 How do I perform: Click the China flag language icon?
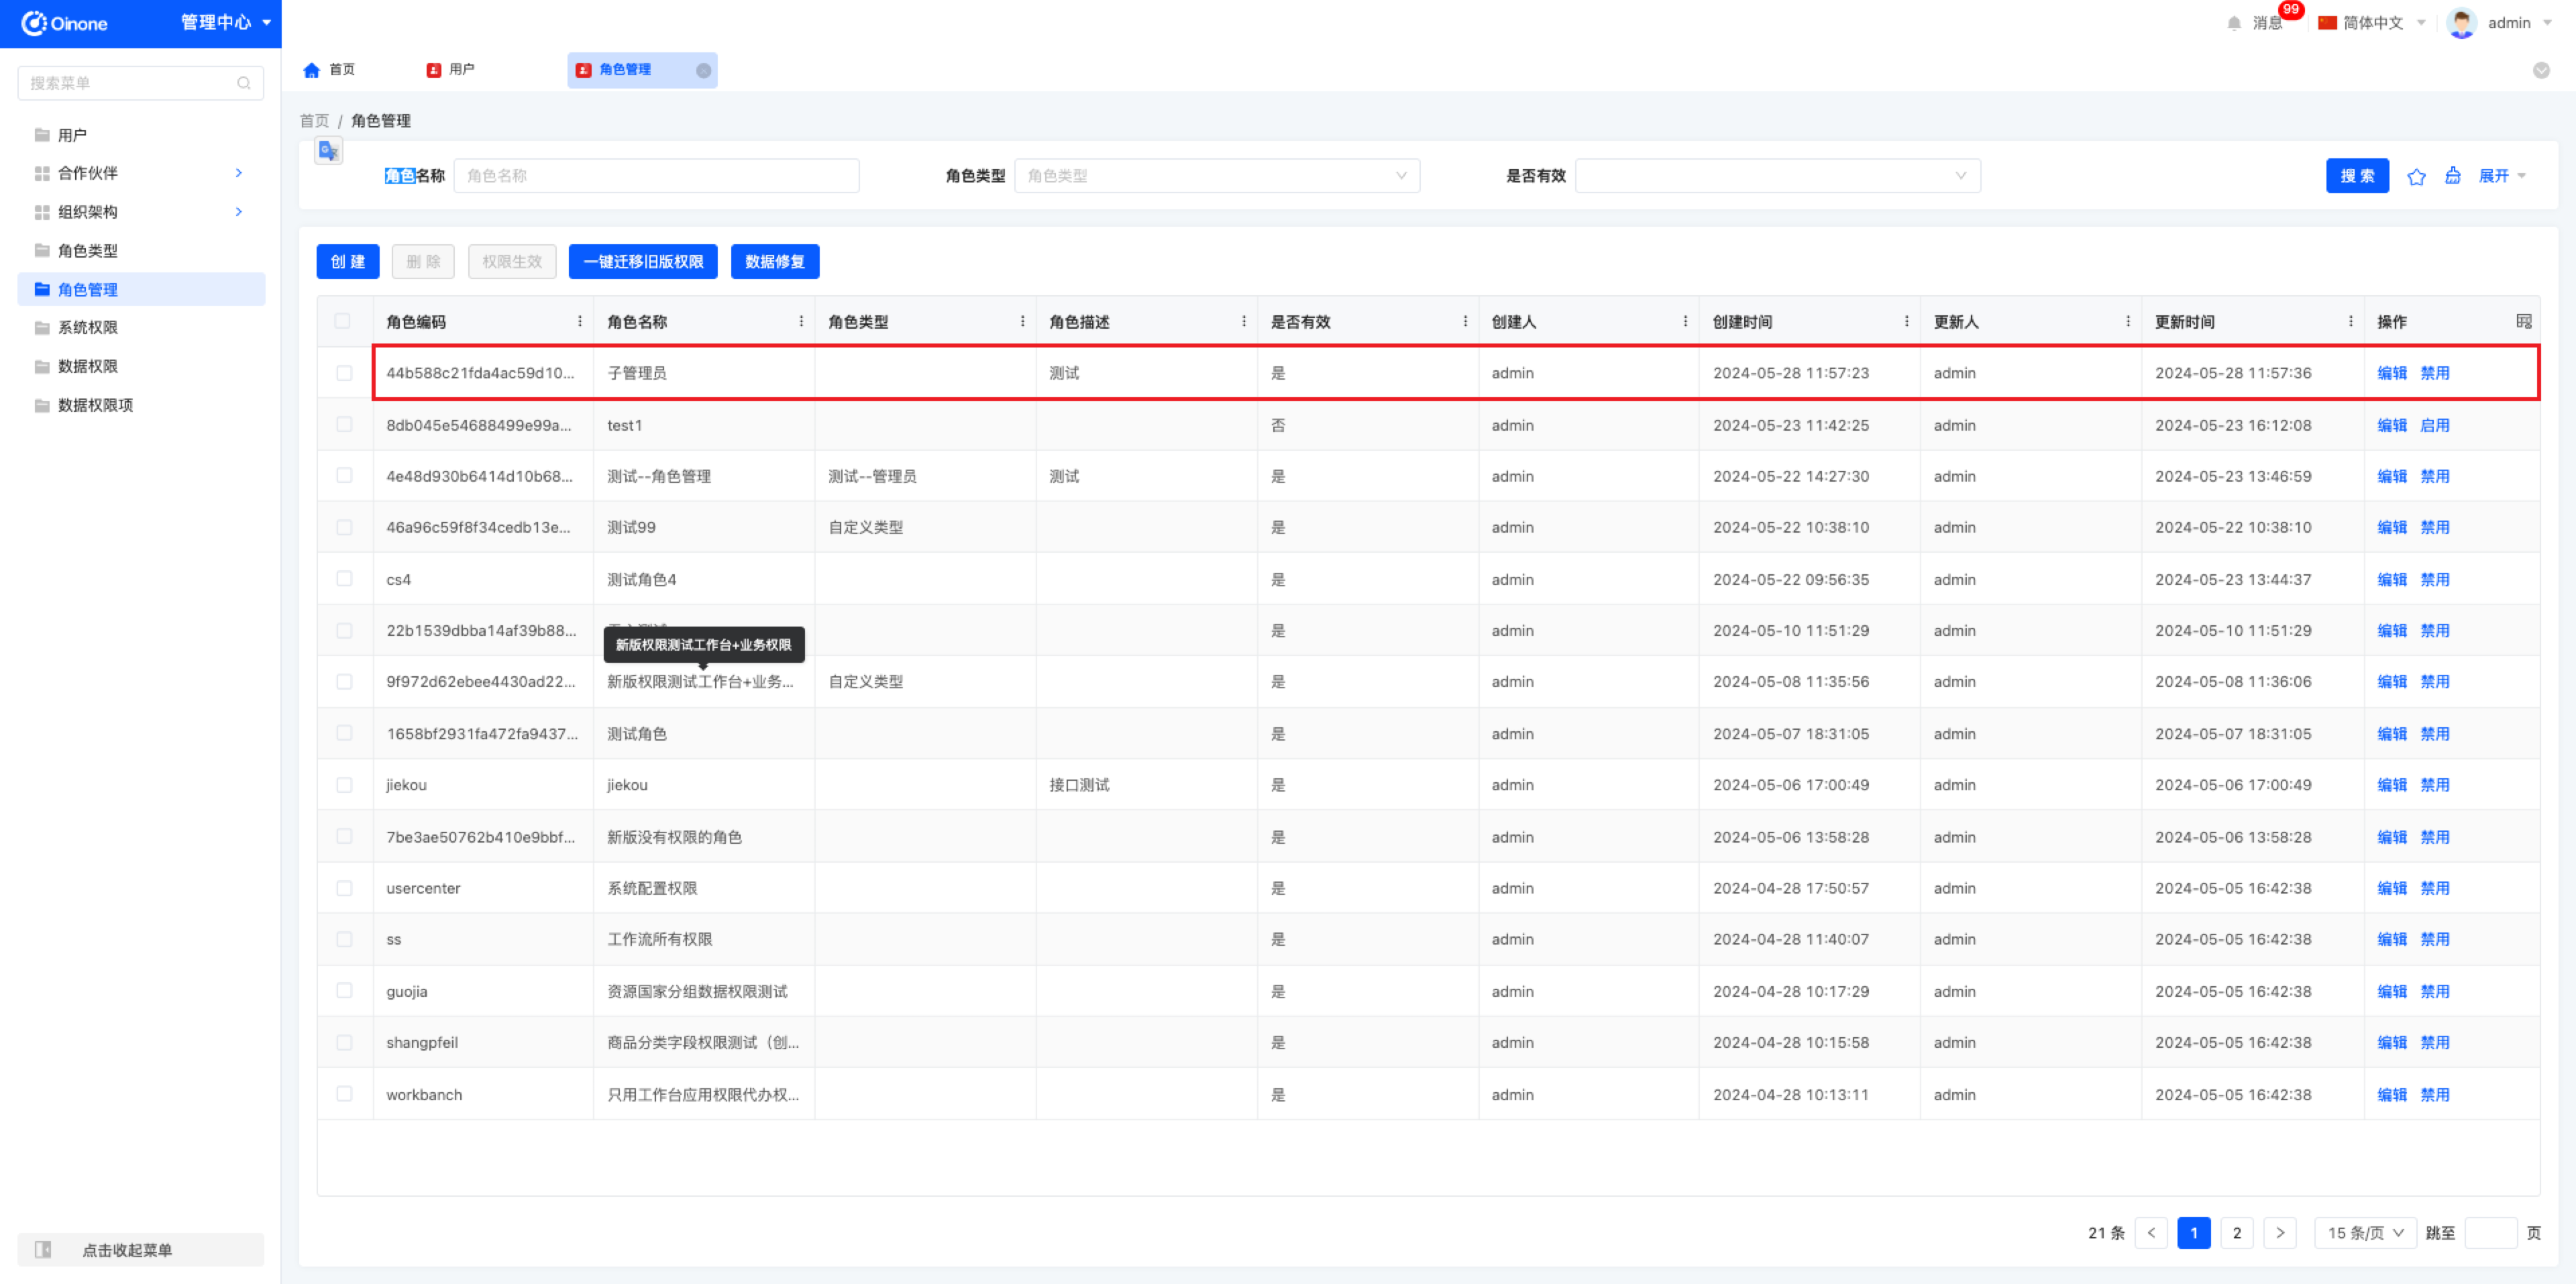2327,23
